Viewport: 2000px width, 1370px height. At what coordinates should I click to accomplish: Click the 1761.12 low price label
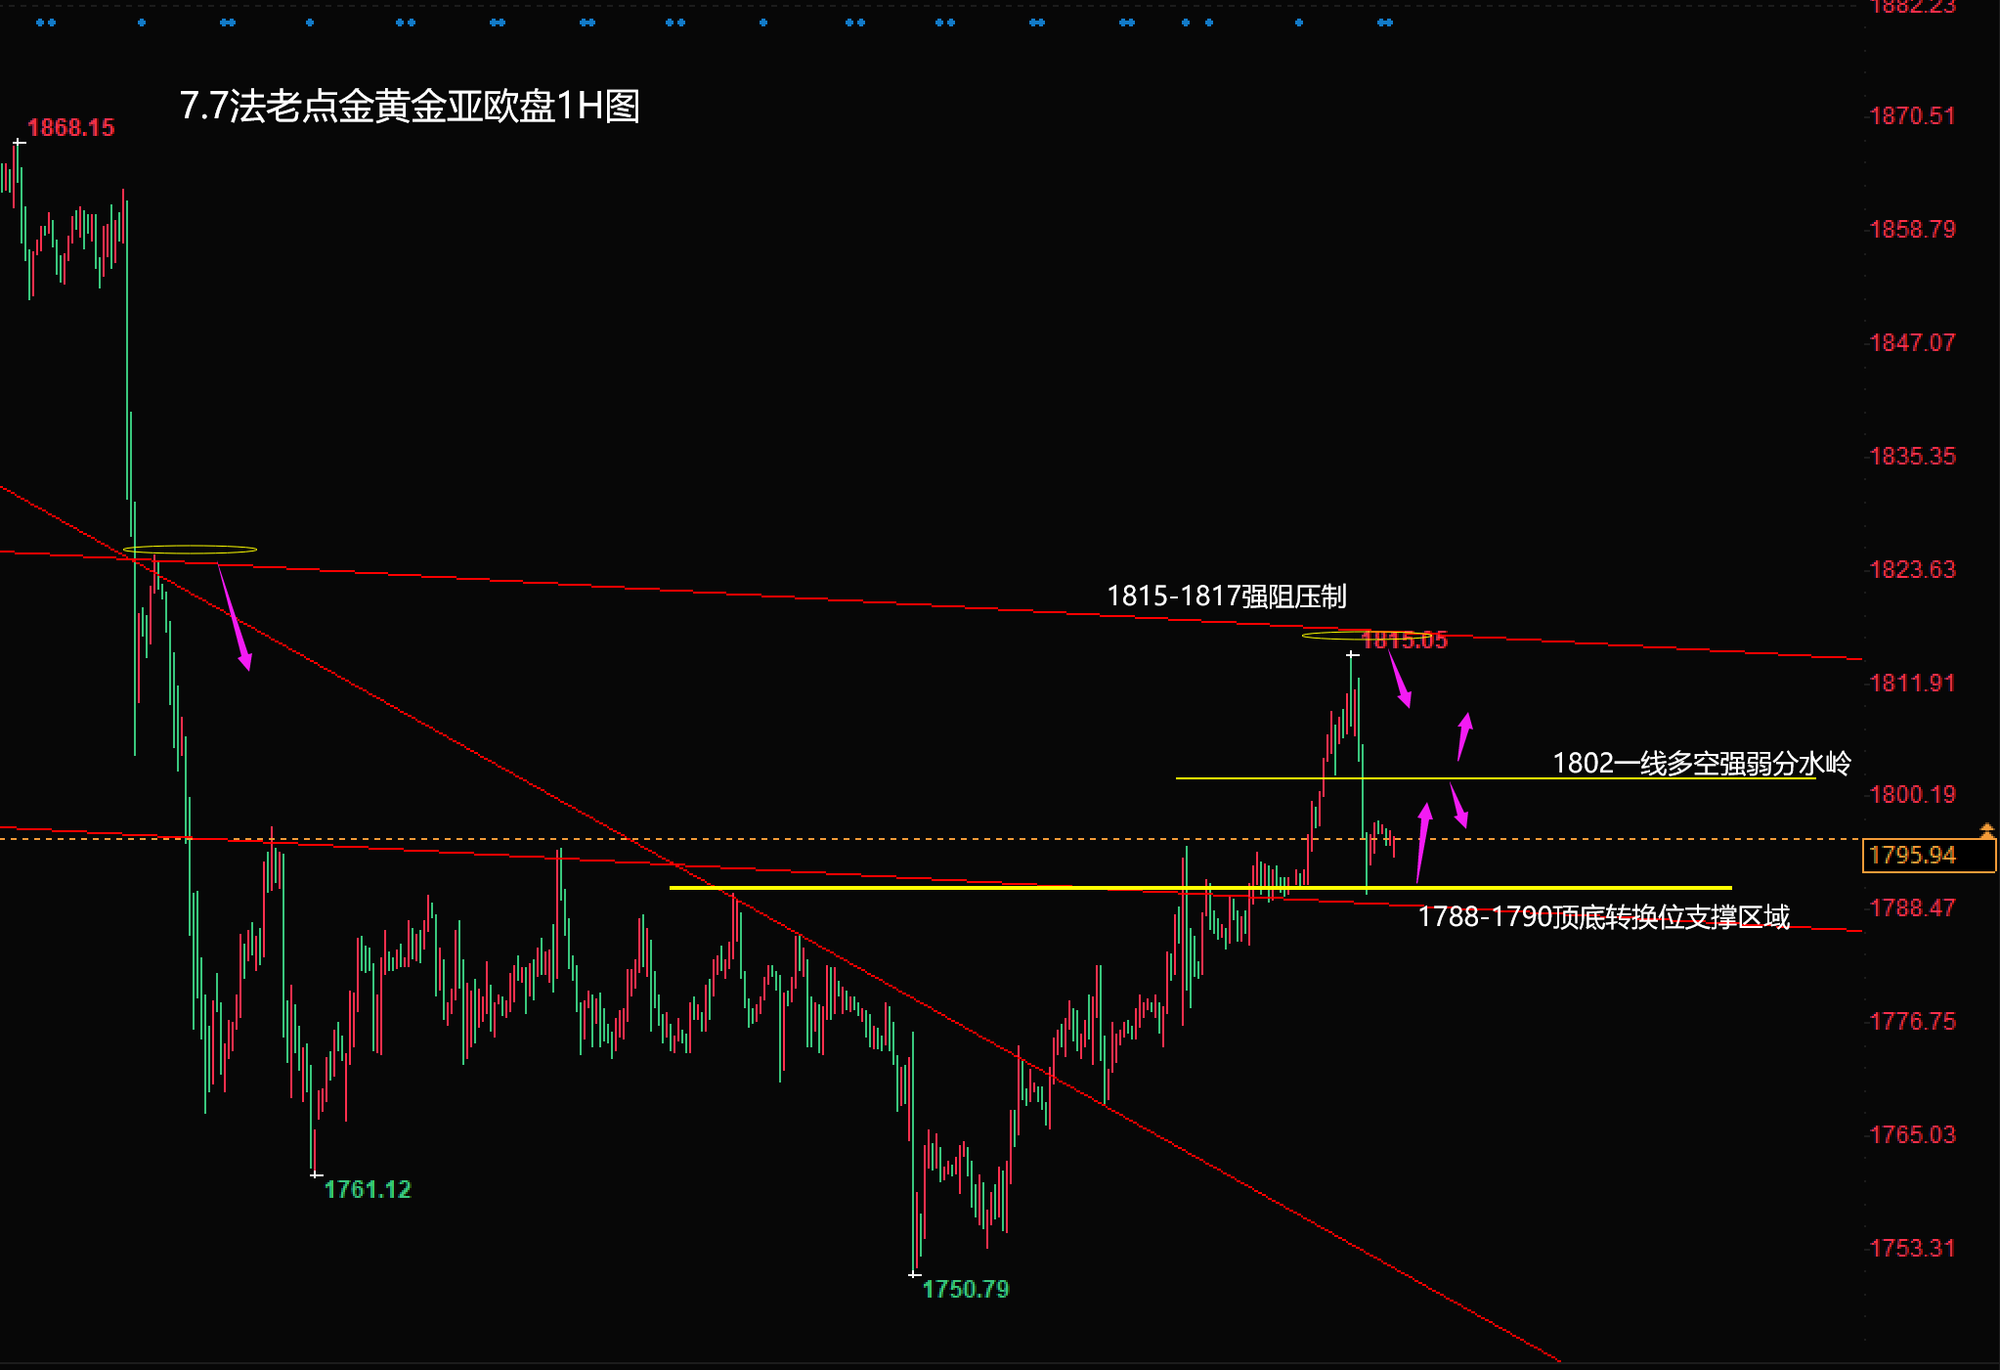click(367, 1189)
